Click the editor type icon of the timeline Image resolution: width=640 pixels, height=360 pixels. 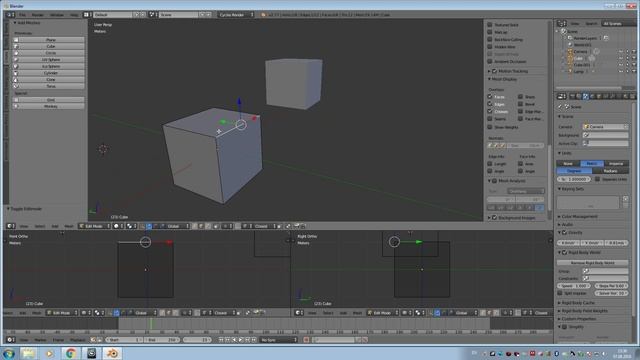(x=10, y=340)
